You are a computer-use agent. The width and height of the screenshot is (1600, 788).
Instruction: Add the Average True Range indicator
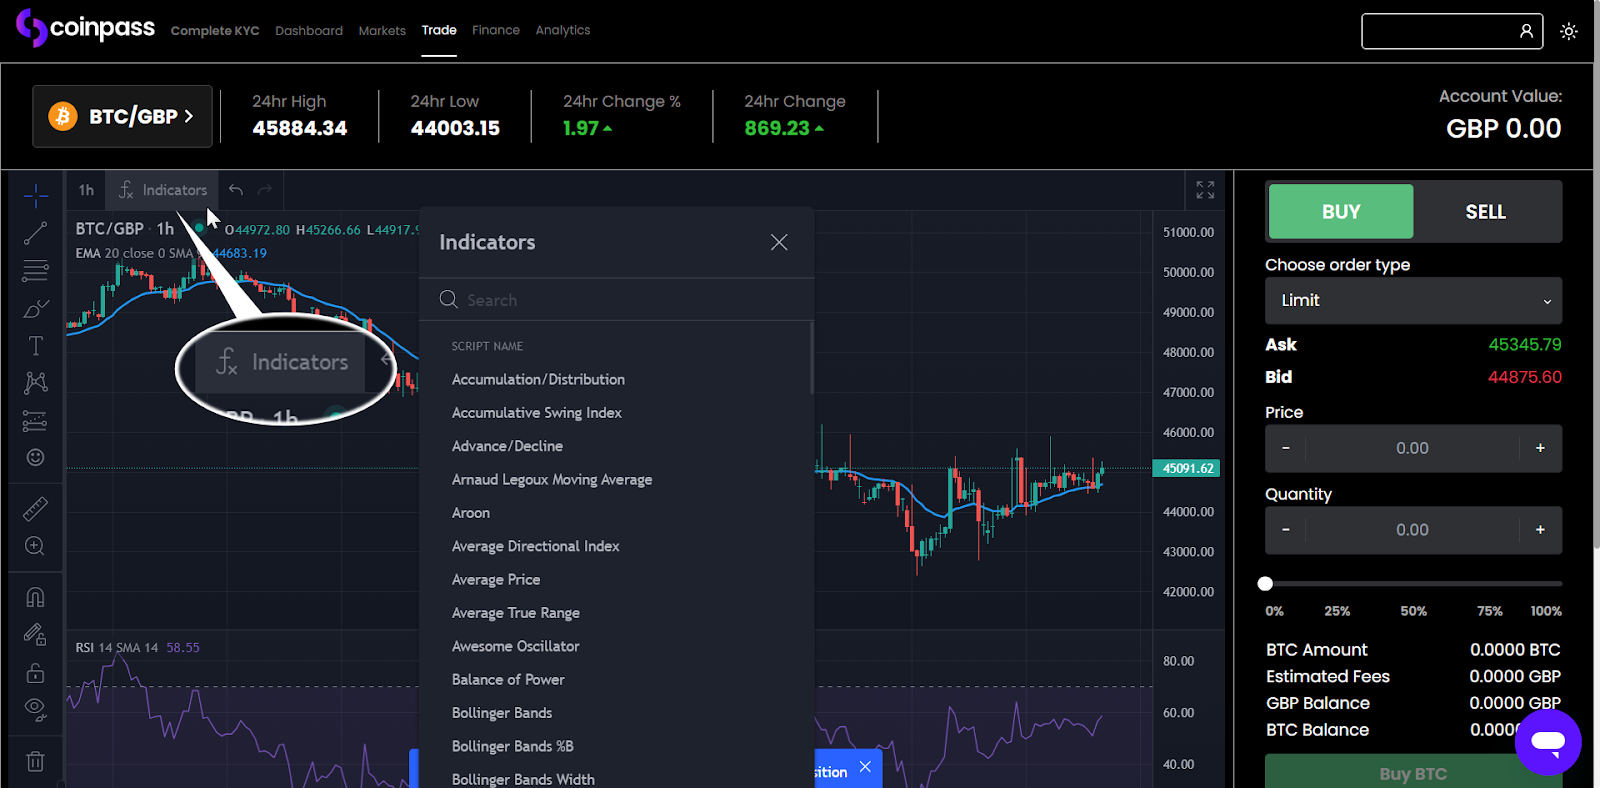pos(516,613)
